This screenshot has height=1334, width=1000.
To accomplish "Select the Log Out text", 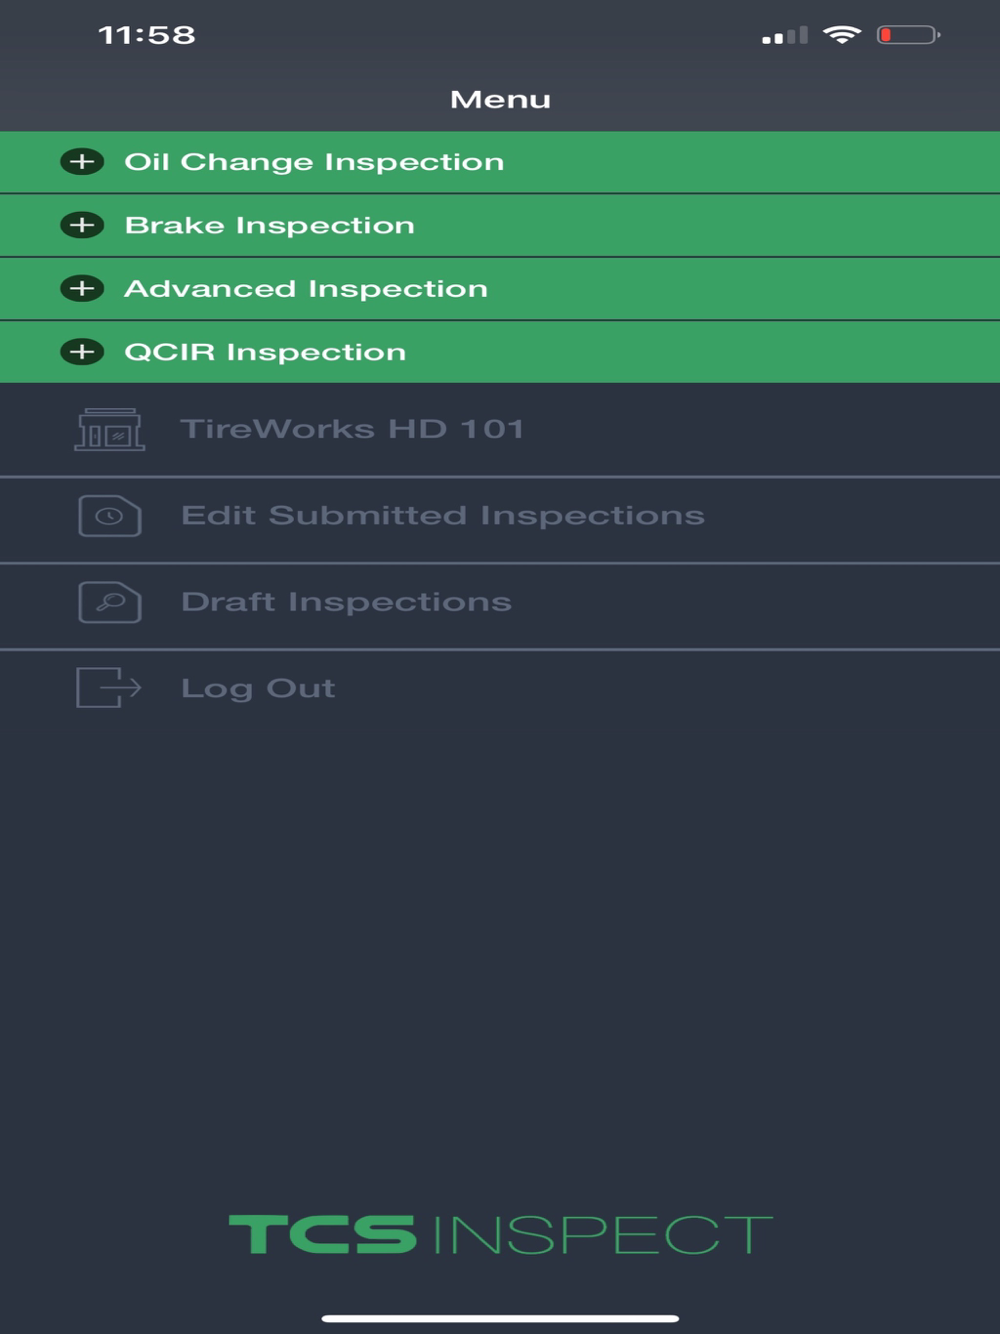I will [258, 688].
